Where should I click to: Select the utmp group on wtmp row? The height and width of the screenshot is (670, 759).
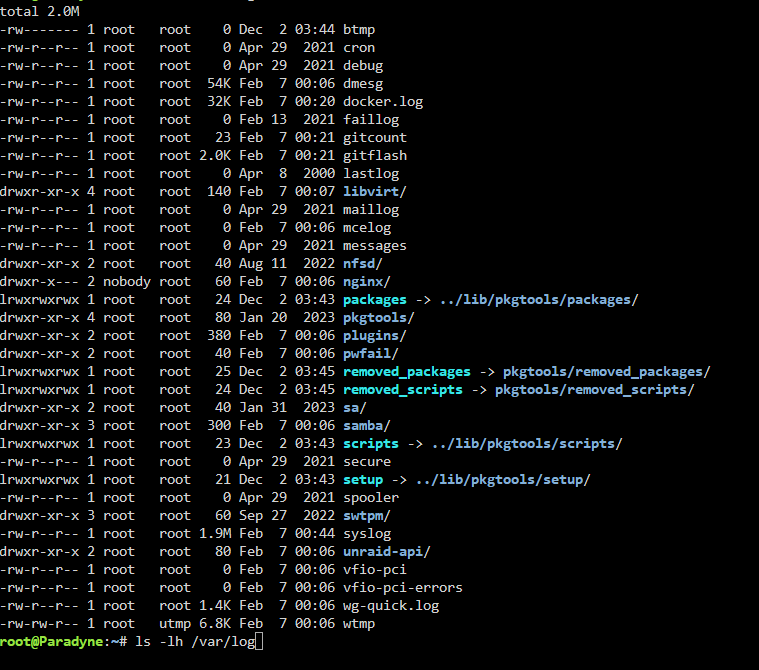pyautogui.click(x=175, y=624)
